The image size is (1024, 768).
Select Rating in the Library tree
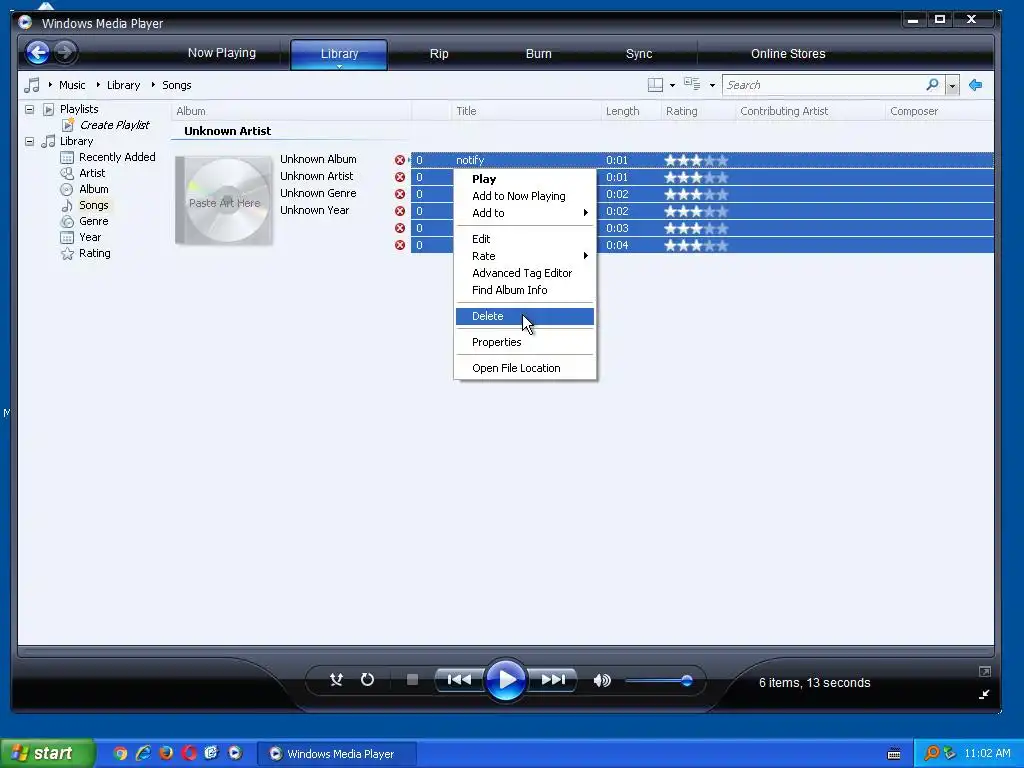tap(95, 253)
